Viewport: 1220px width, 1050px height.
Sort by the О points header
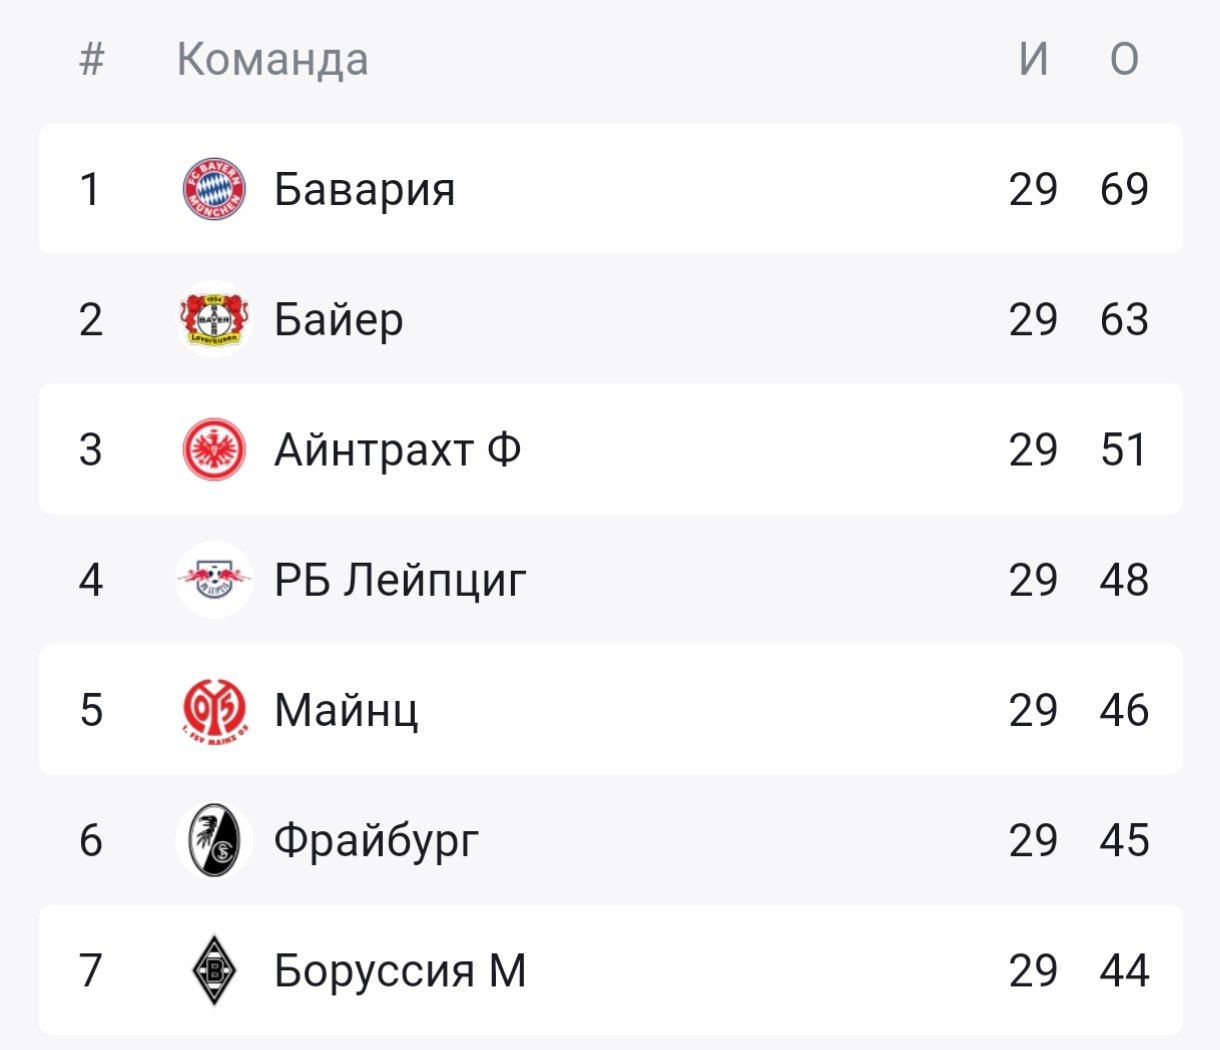1124,59
